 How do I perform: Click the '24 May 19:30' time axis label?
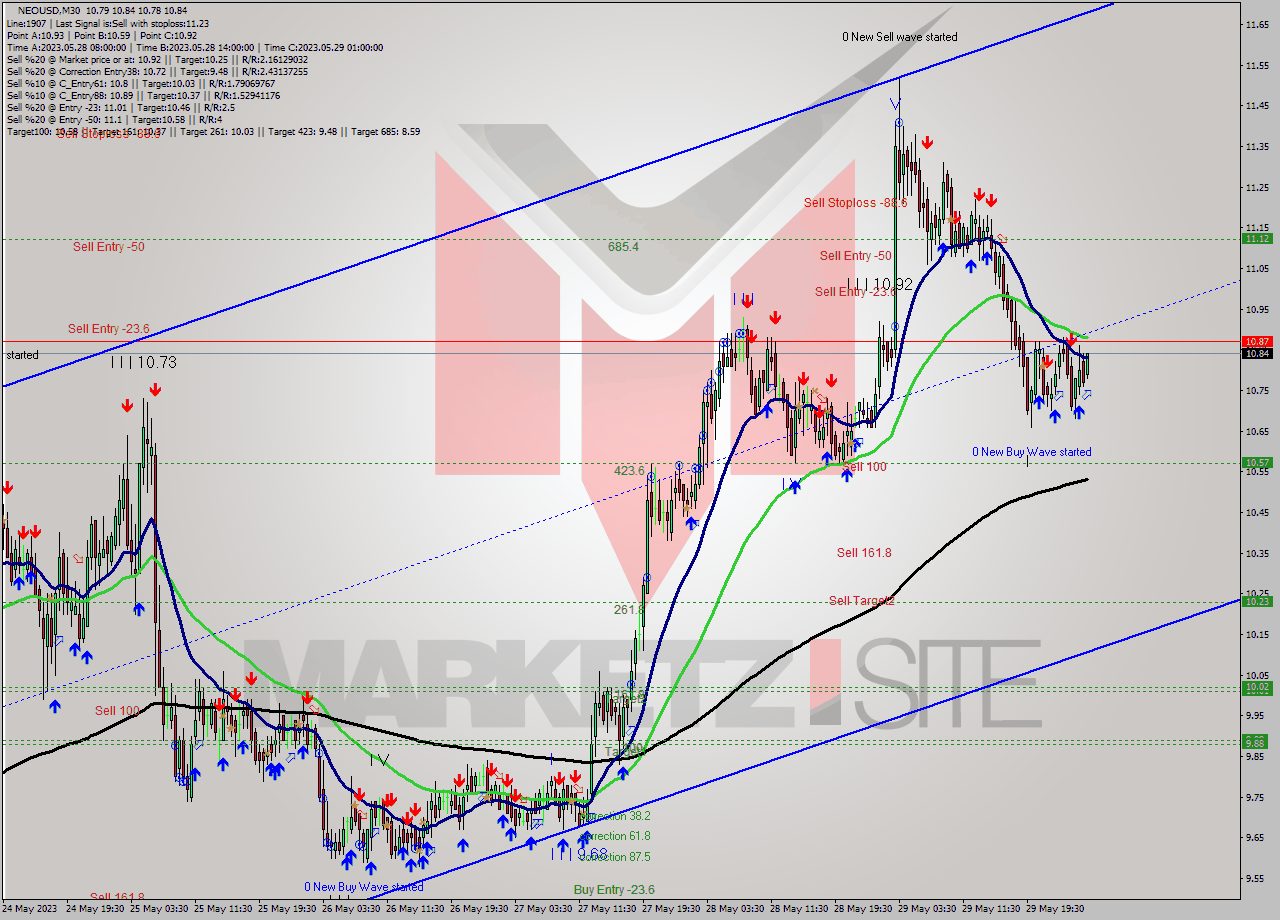click(x=95, y=909)
